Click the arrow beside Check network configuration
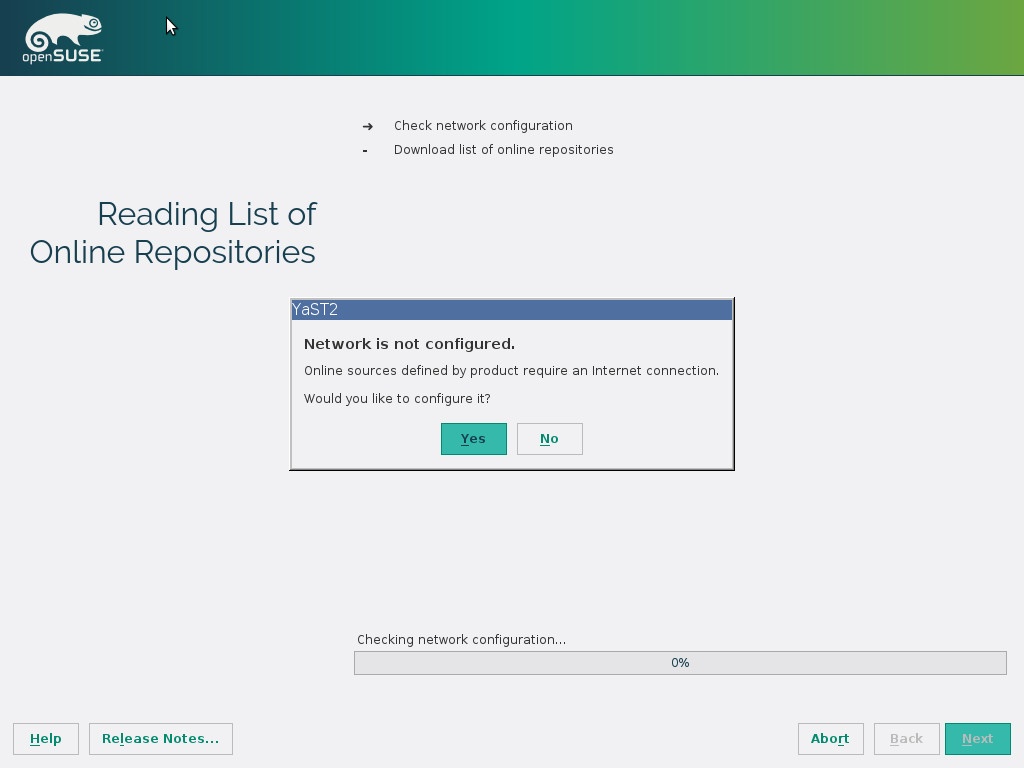The image size is (1024, 768). pos(368,126)
